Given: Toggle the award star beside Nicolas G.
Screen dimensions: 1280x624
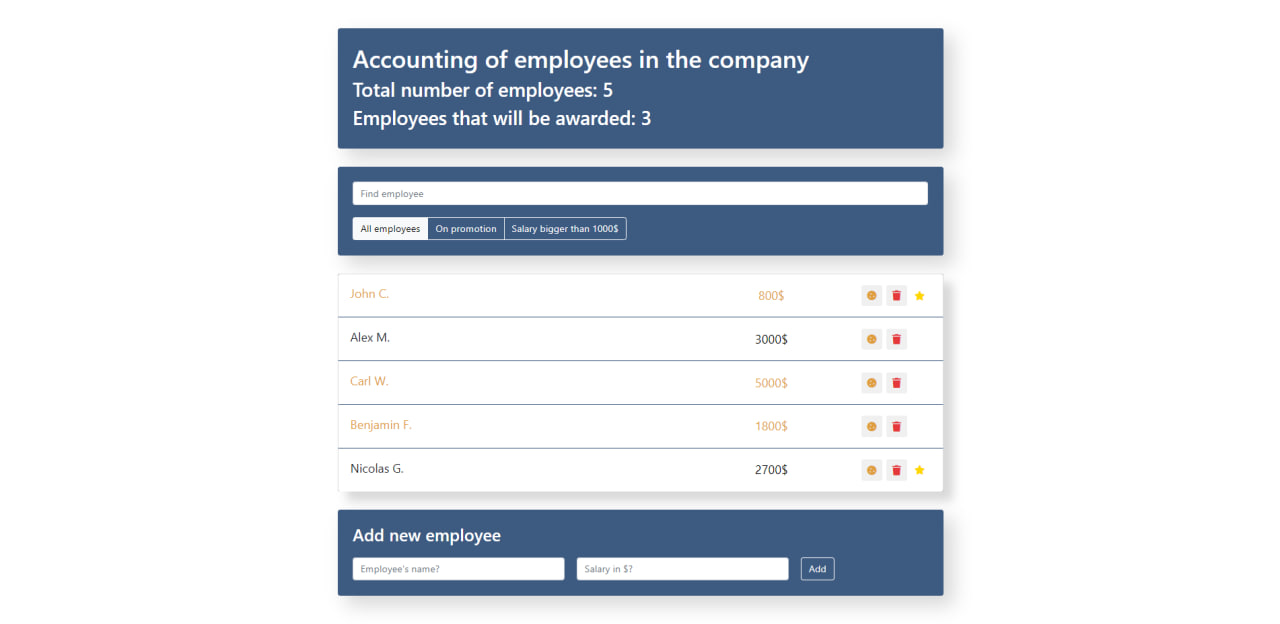Looking at the screenshot, I should [919, 469].
